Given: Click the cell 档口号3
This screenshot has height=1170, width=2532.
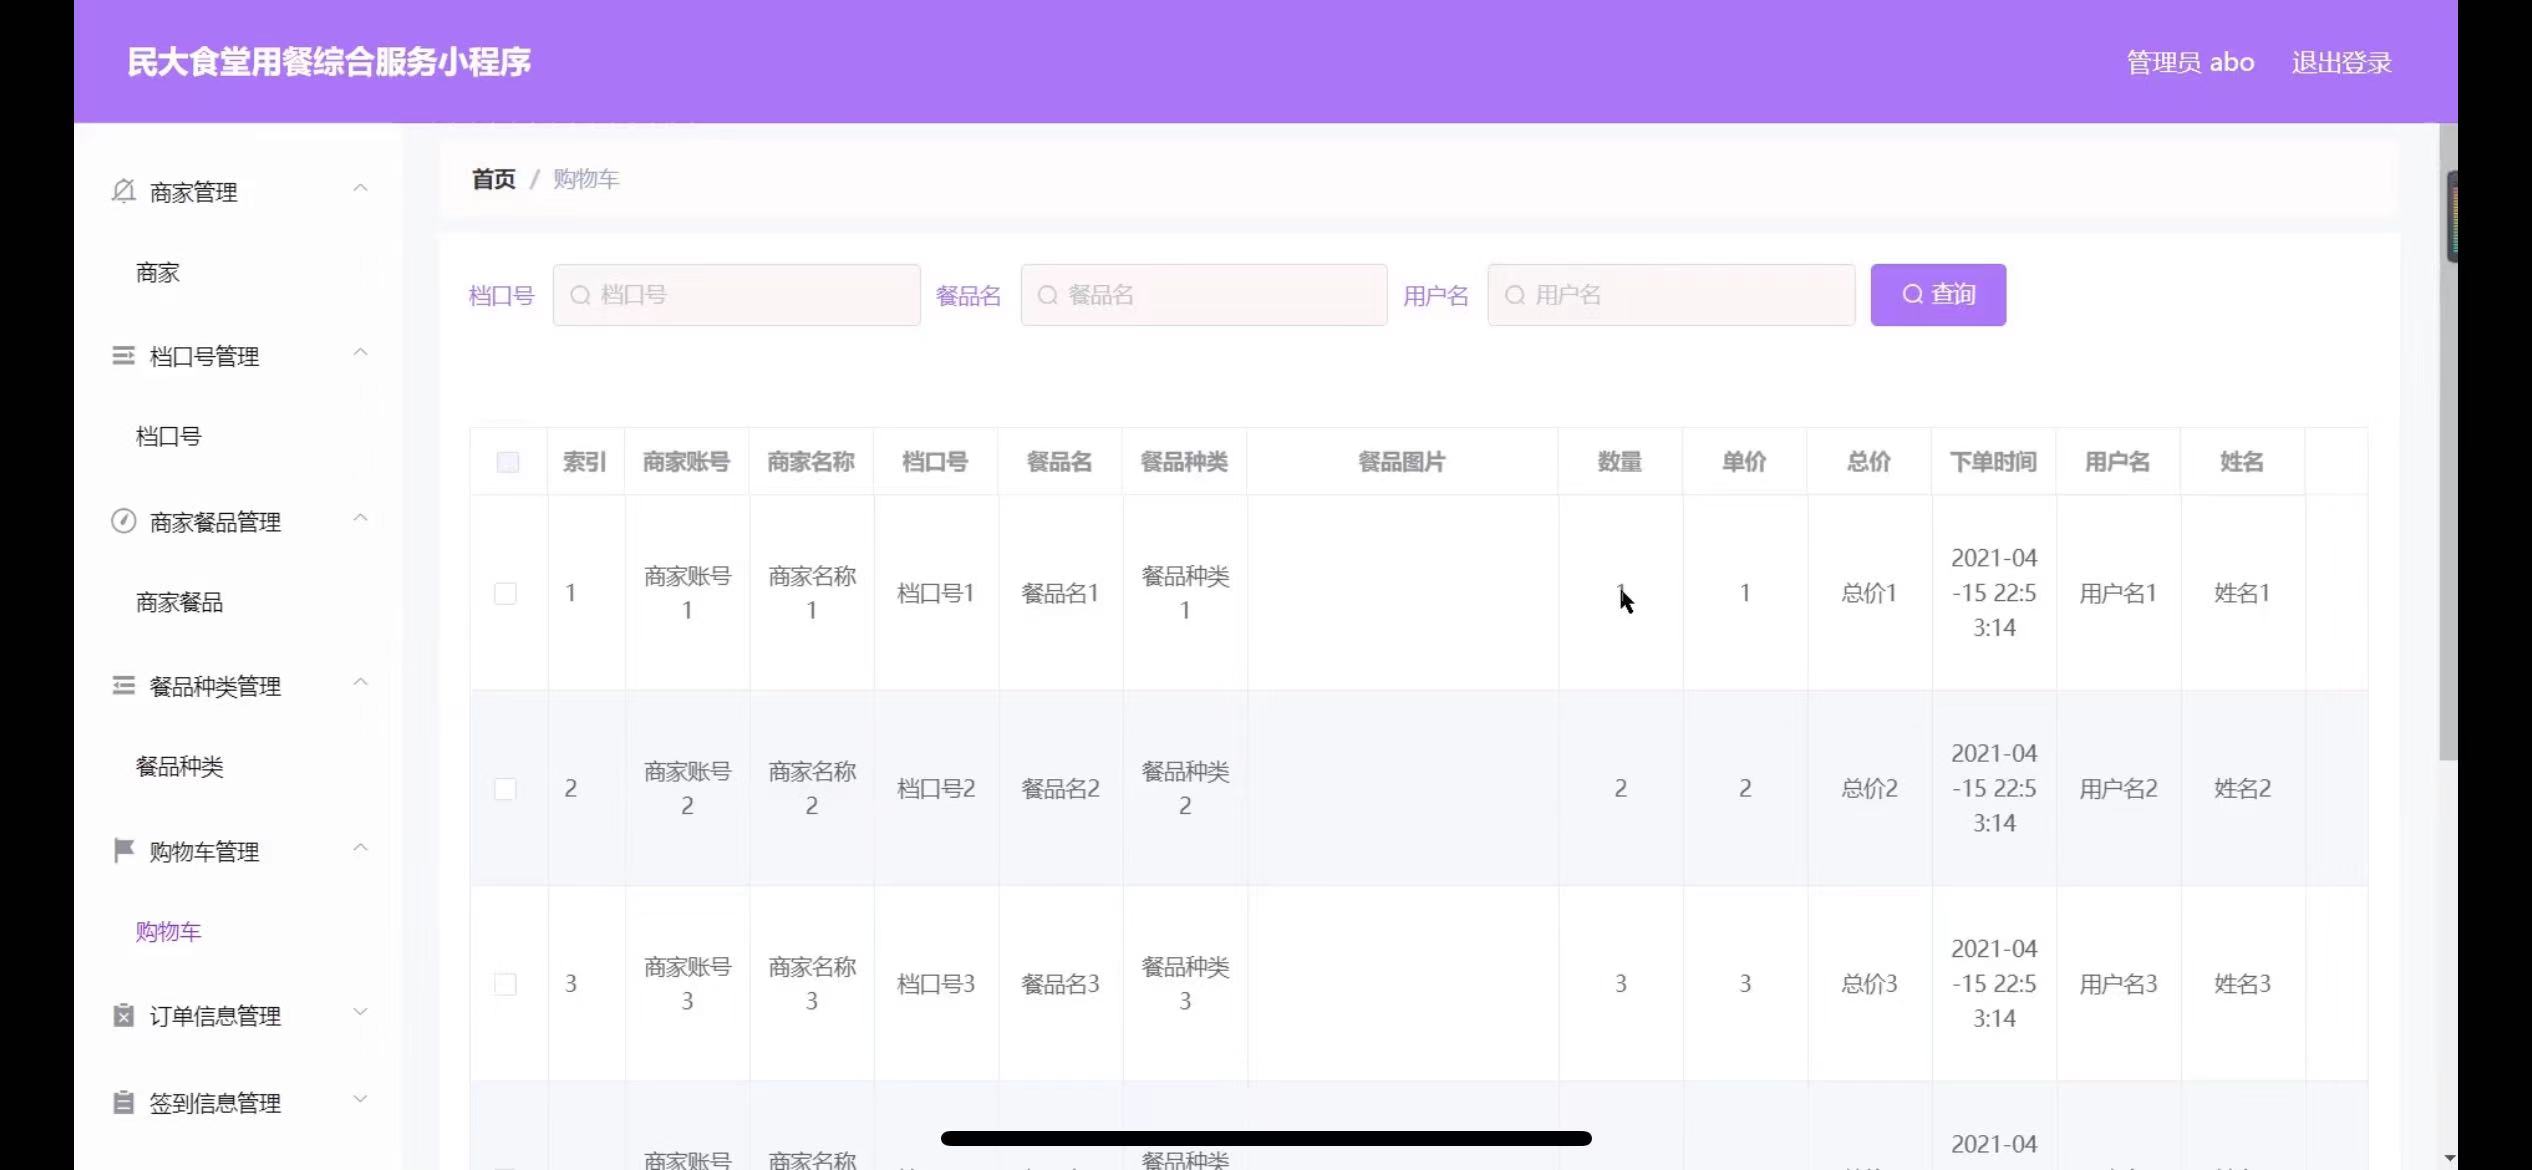Looking at the screenshot, I should click(936, 984).
